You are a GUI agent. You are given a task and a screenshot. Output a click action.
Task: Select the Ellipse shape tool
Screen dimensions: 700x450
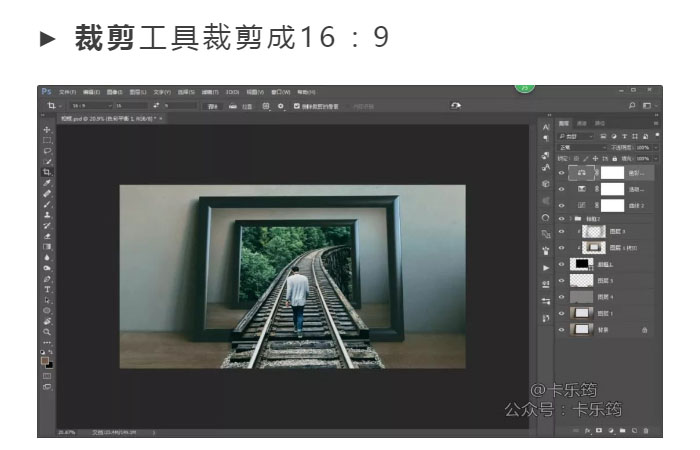[47, 311]
